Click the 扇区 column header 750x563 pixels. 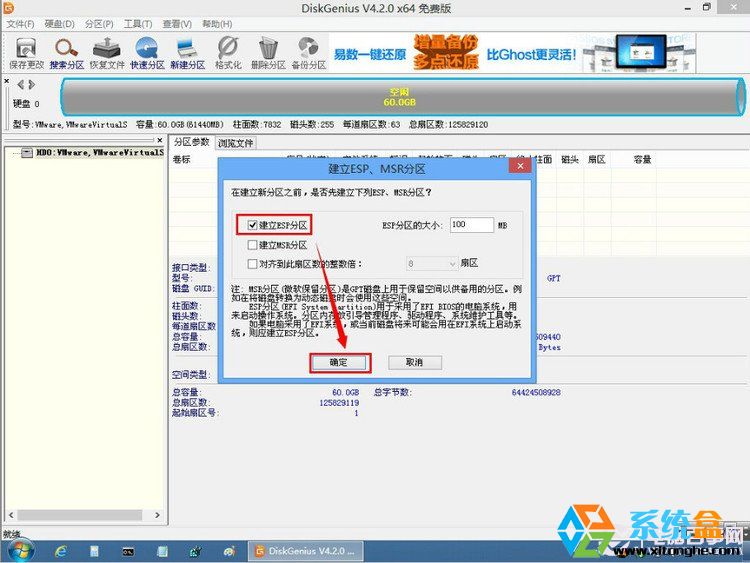596,160
